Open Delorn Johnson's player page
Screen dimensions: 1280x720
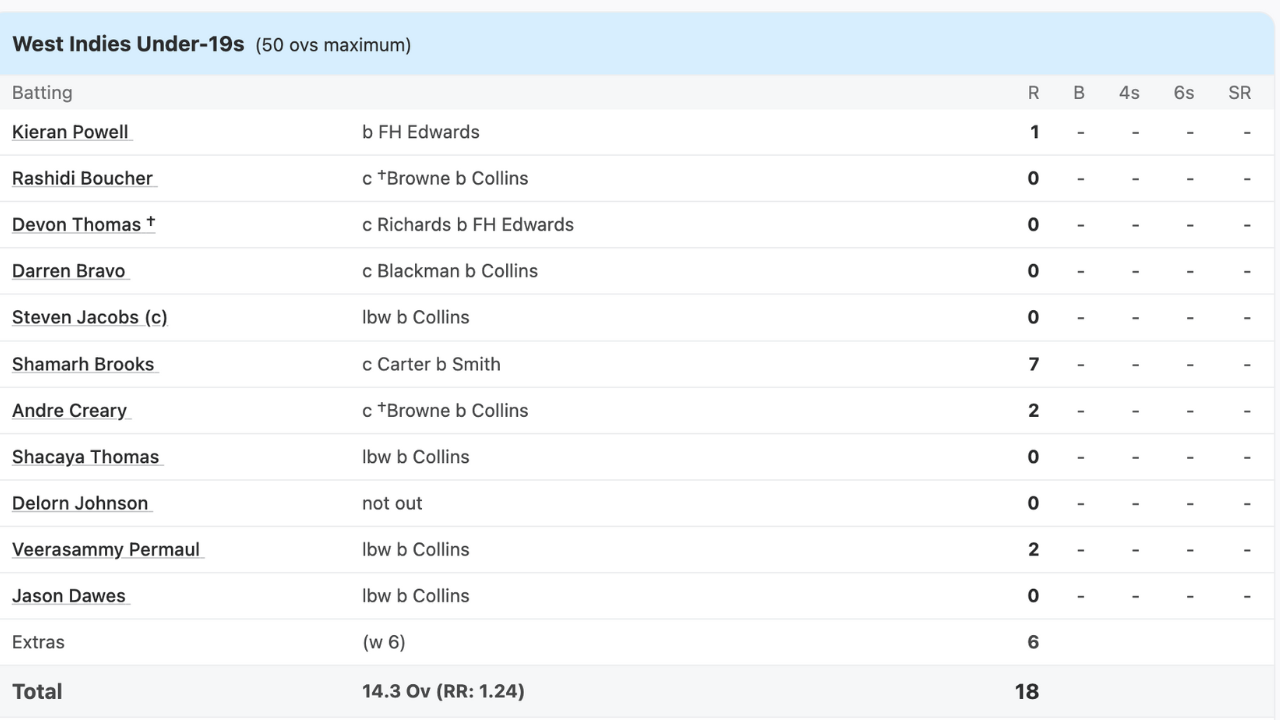pyautogui.click(x=80, y=503)
